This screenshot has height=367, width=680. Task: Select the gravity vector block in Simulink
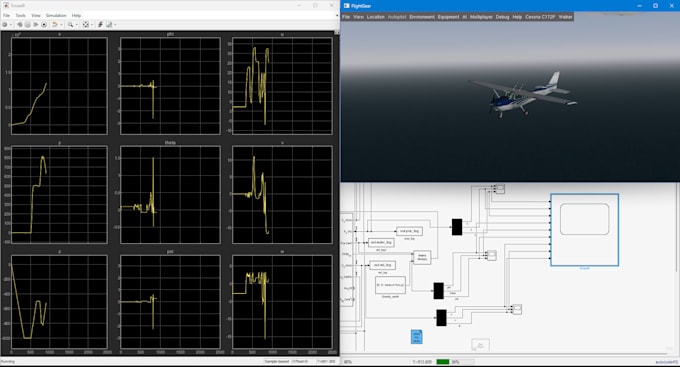(x=390, y=285)
